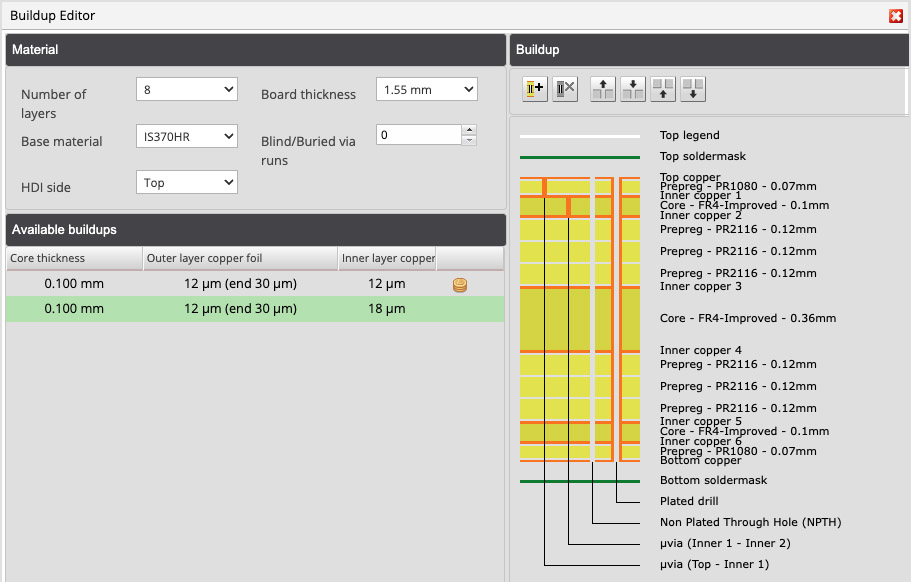Decrease Blind/Buried via runs with down arrow

[470, 140]
